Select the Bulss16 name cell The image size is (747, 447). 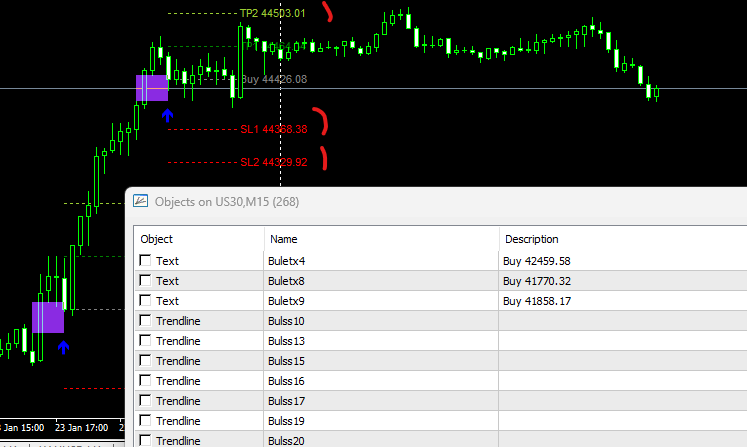381,381
